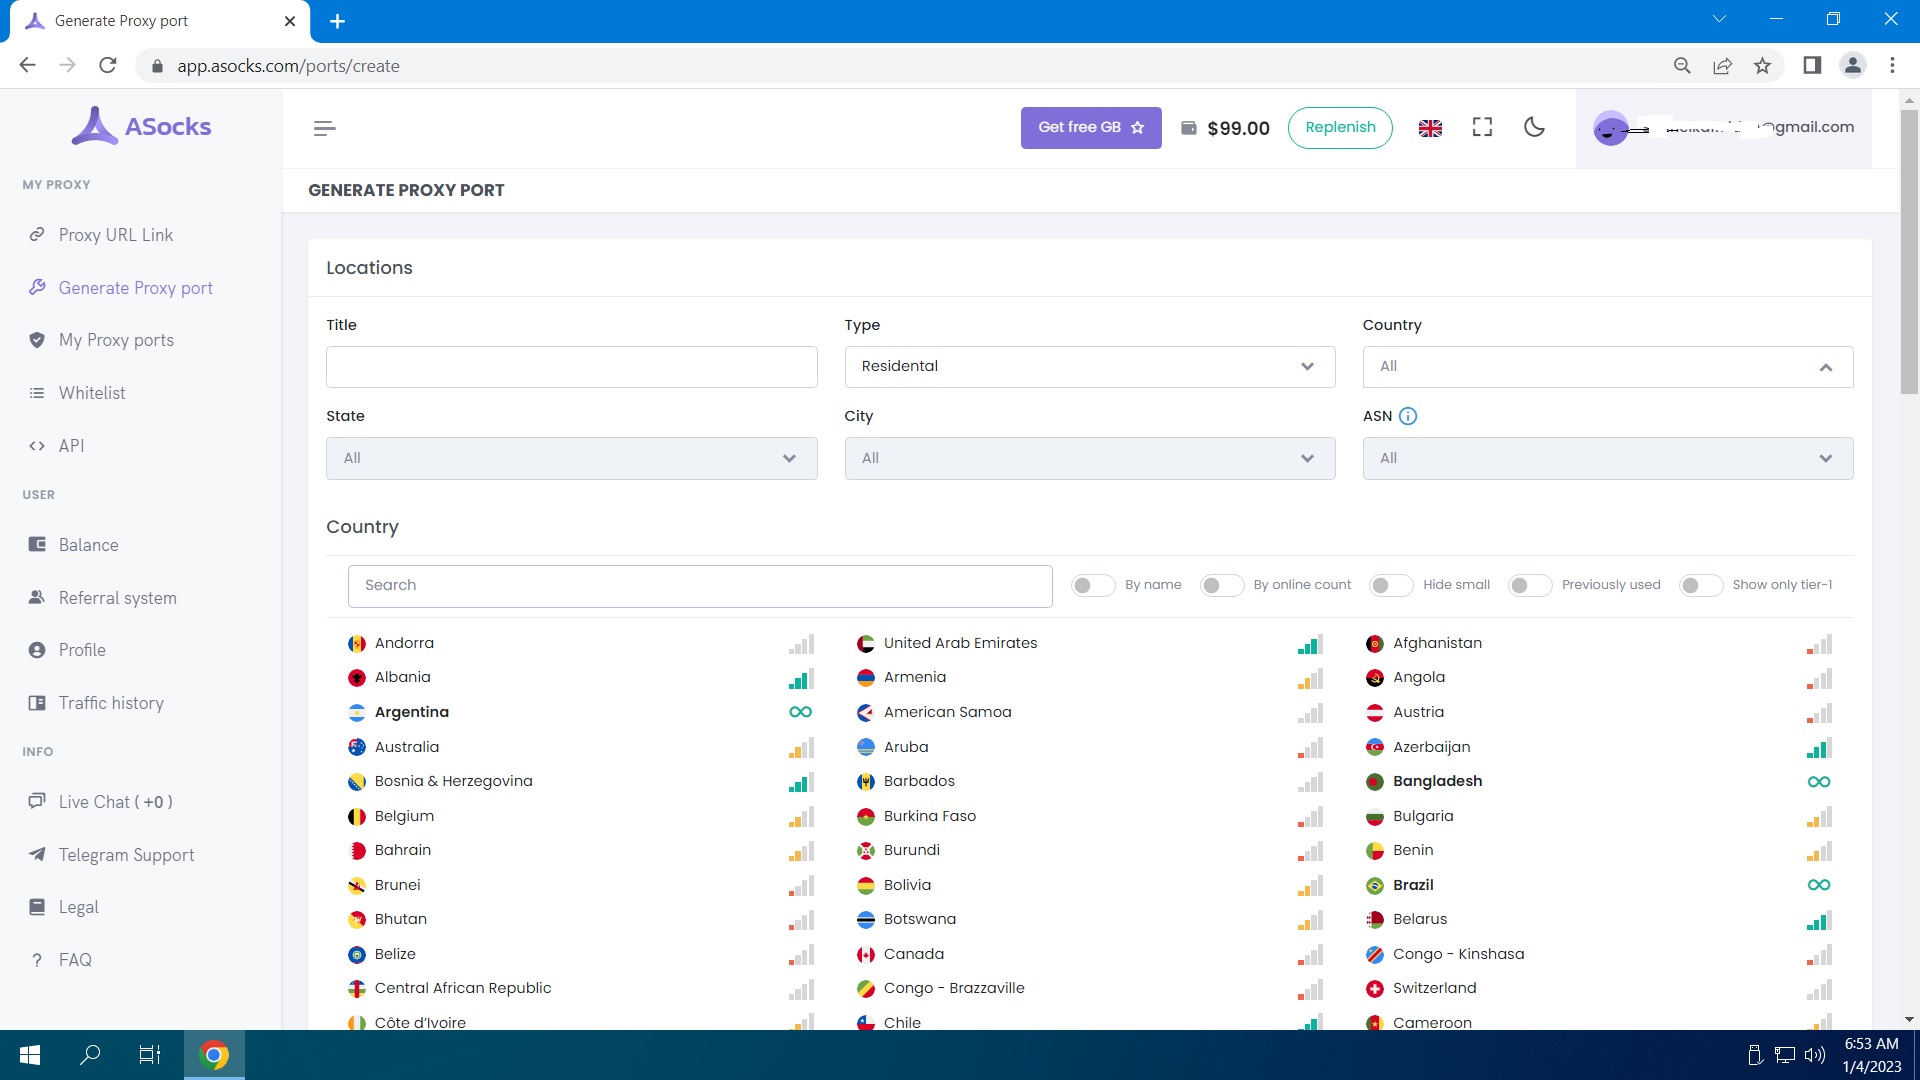Enable the By name toggle

tap(1092, 585)
